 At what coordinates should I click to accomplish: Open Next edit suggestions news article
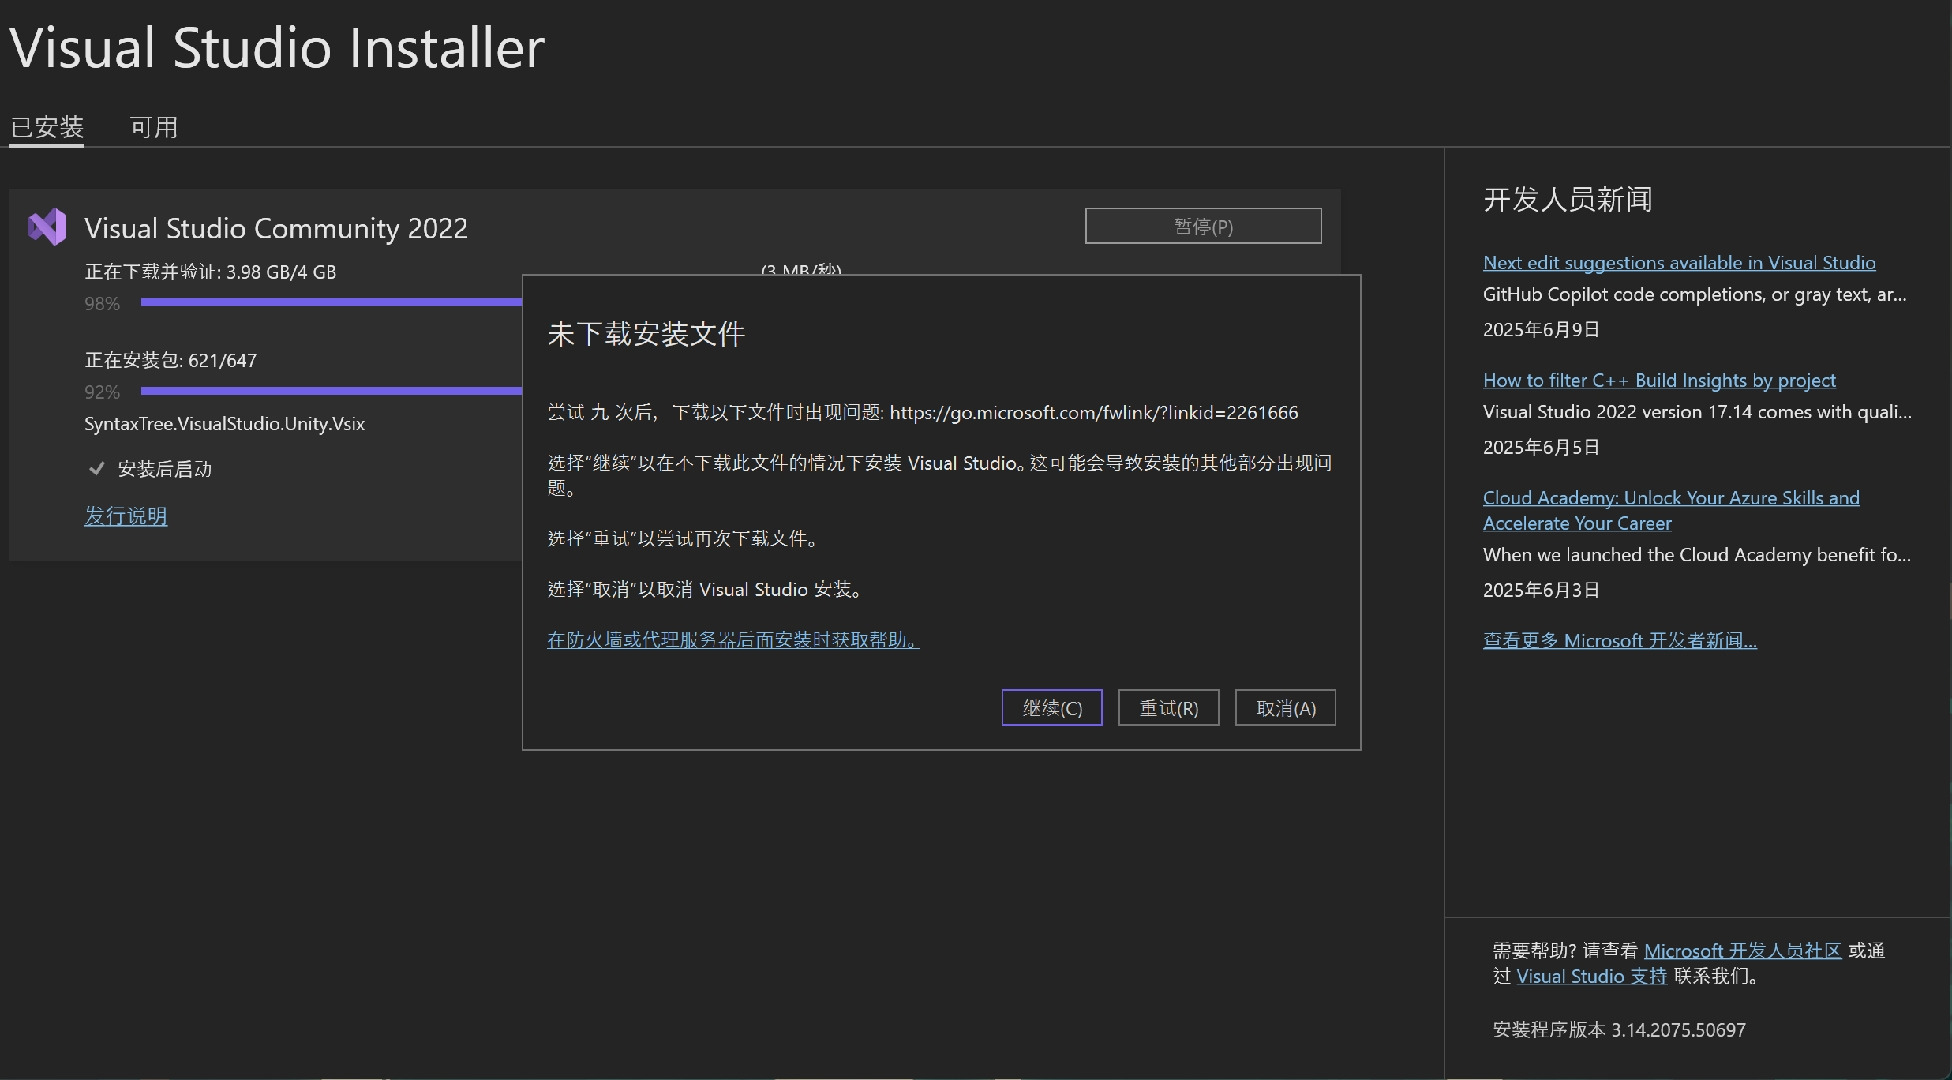pyautogui.click(x=1678, y=262)
